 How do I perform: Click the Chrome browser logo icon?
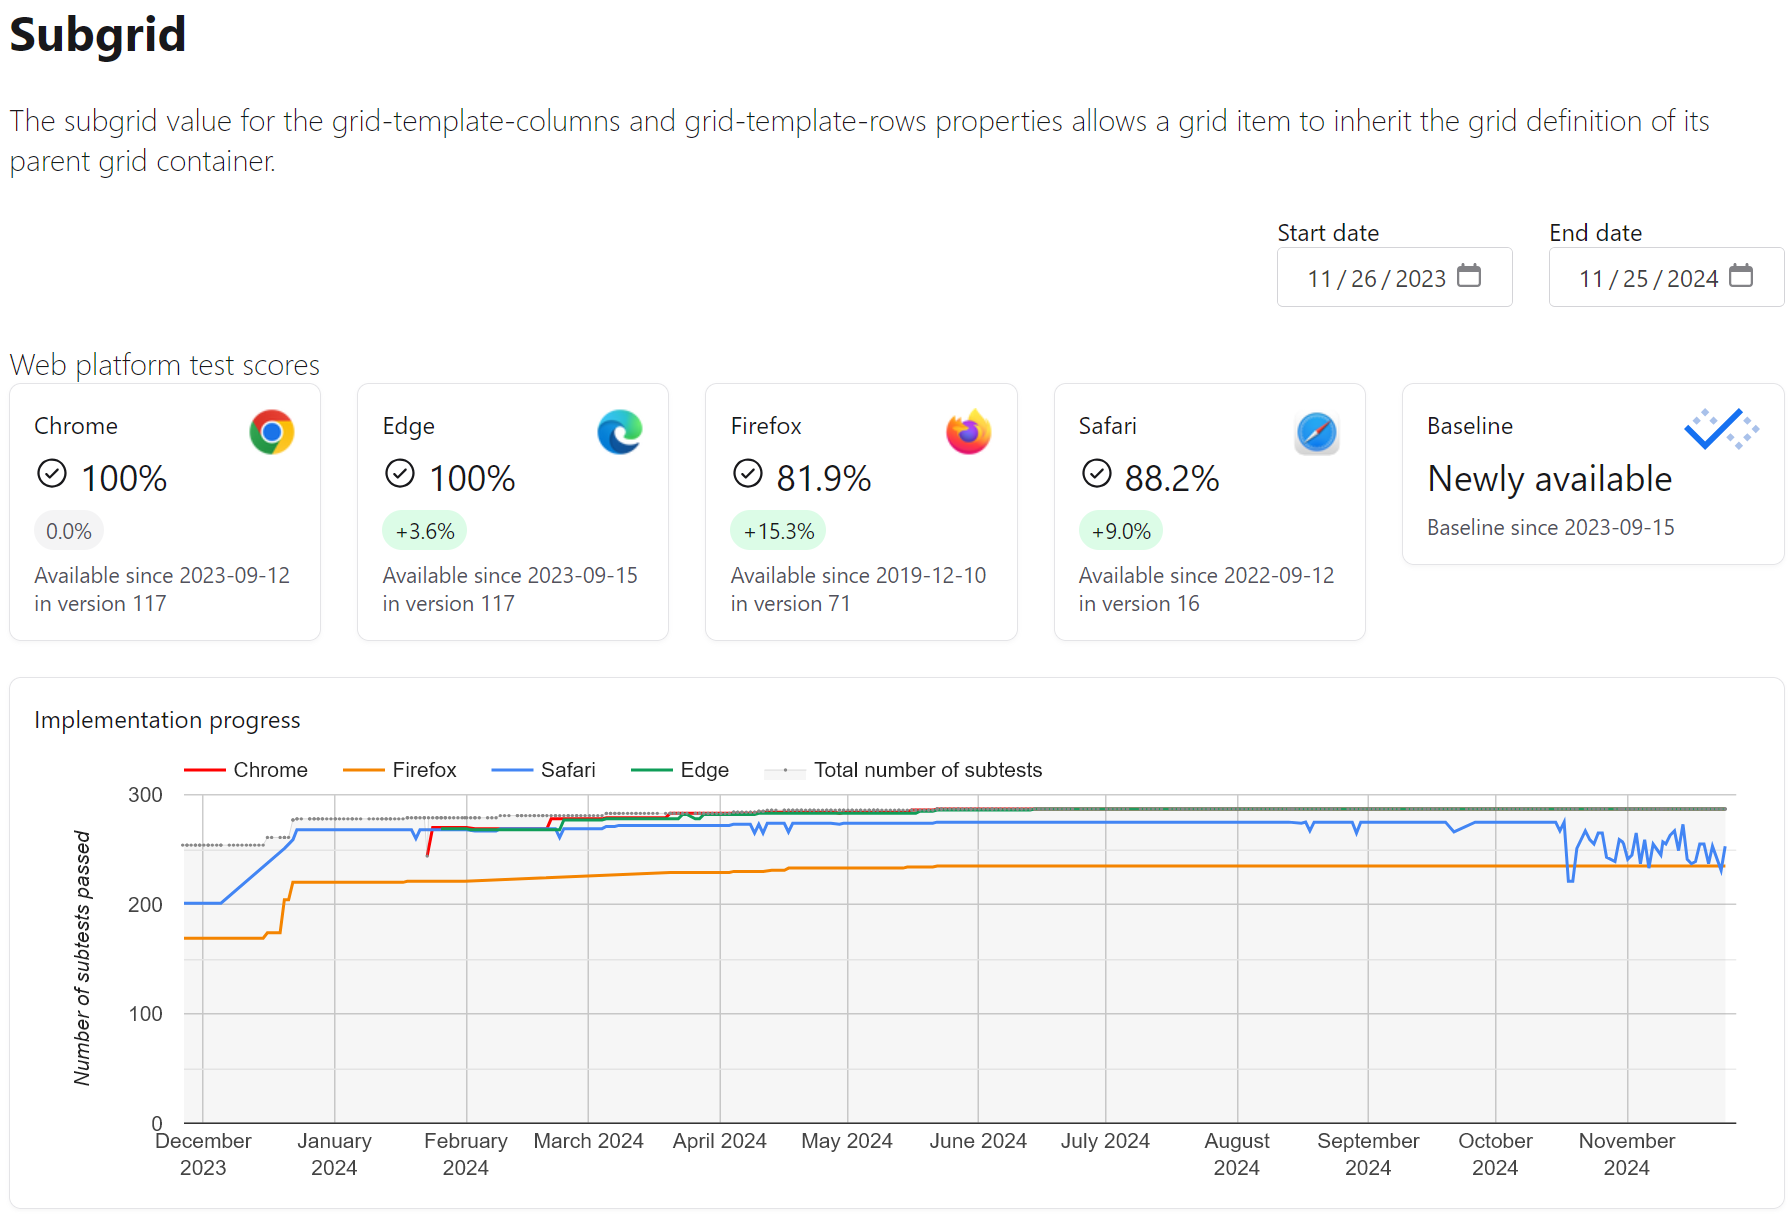271,432
